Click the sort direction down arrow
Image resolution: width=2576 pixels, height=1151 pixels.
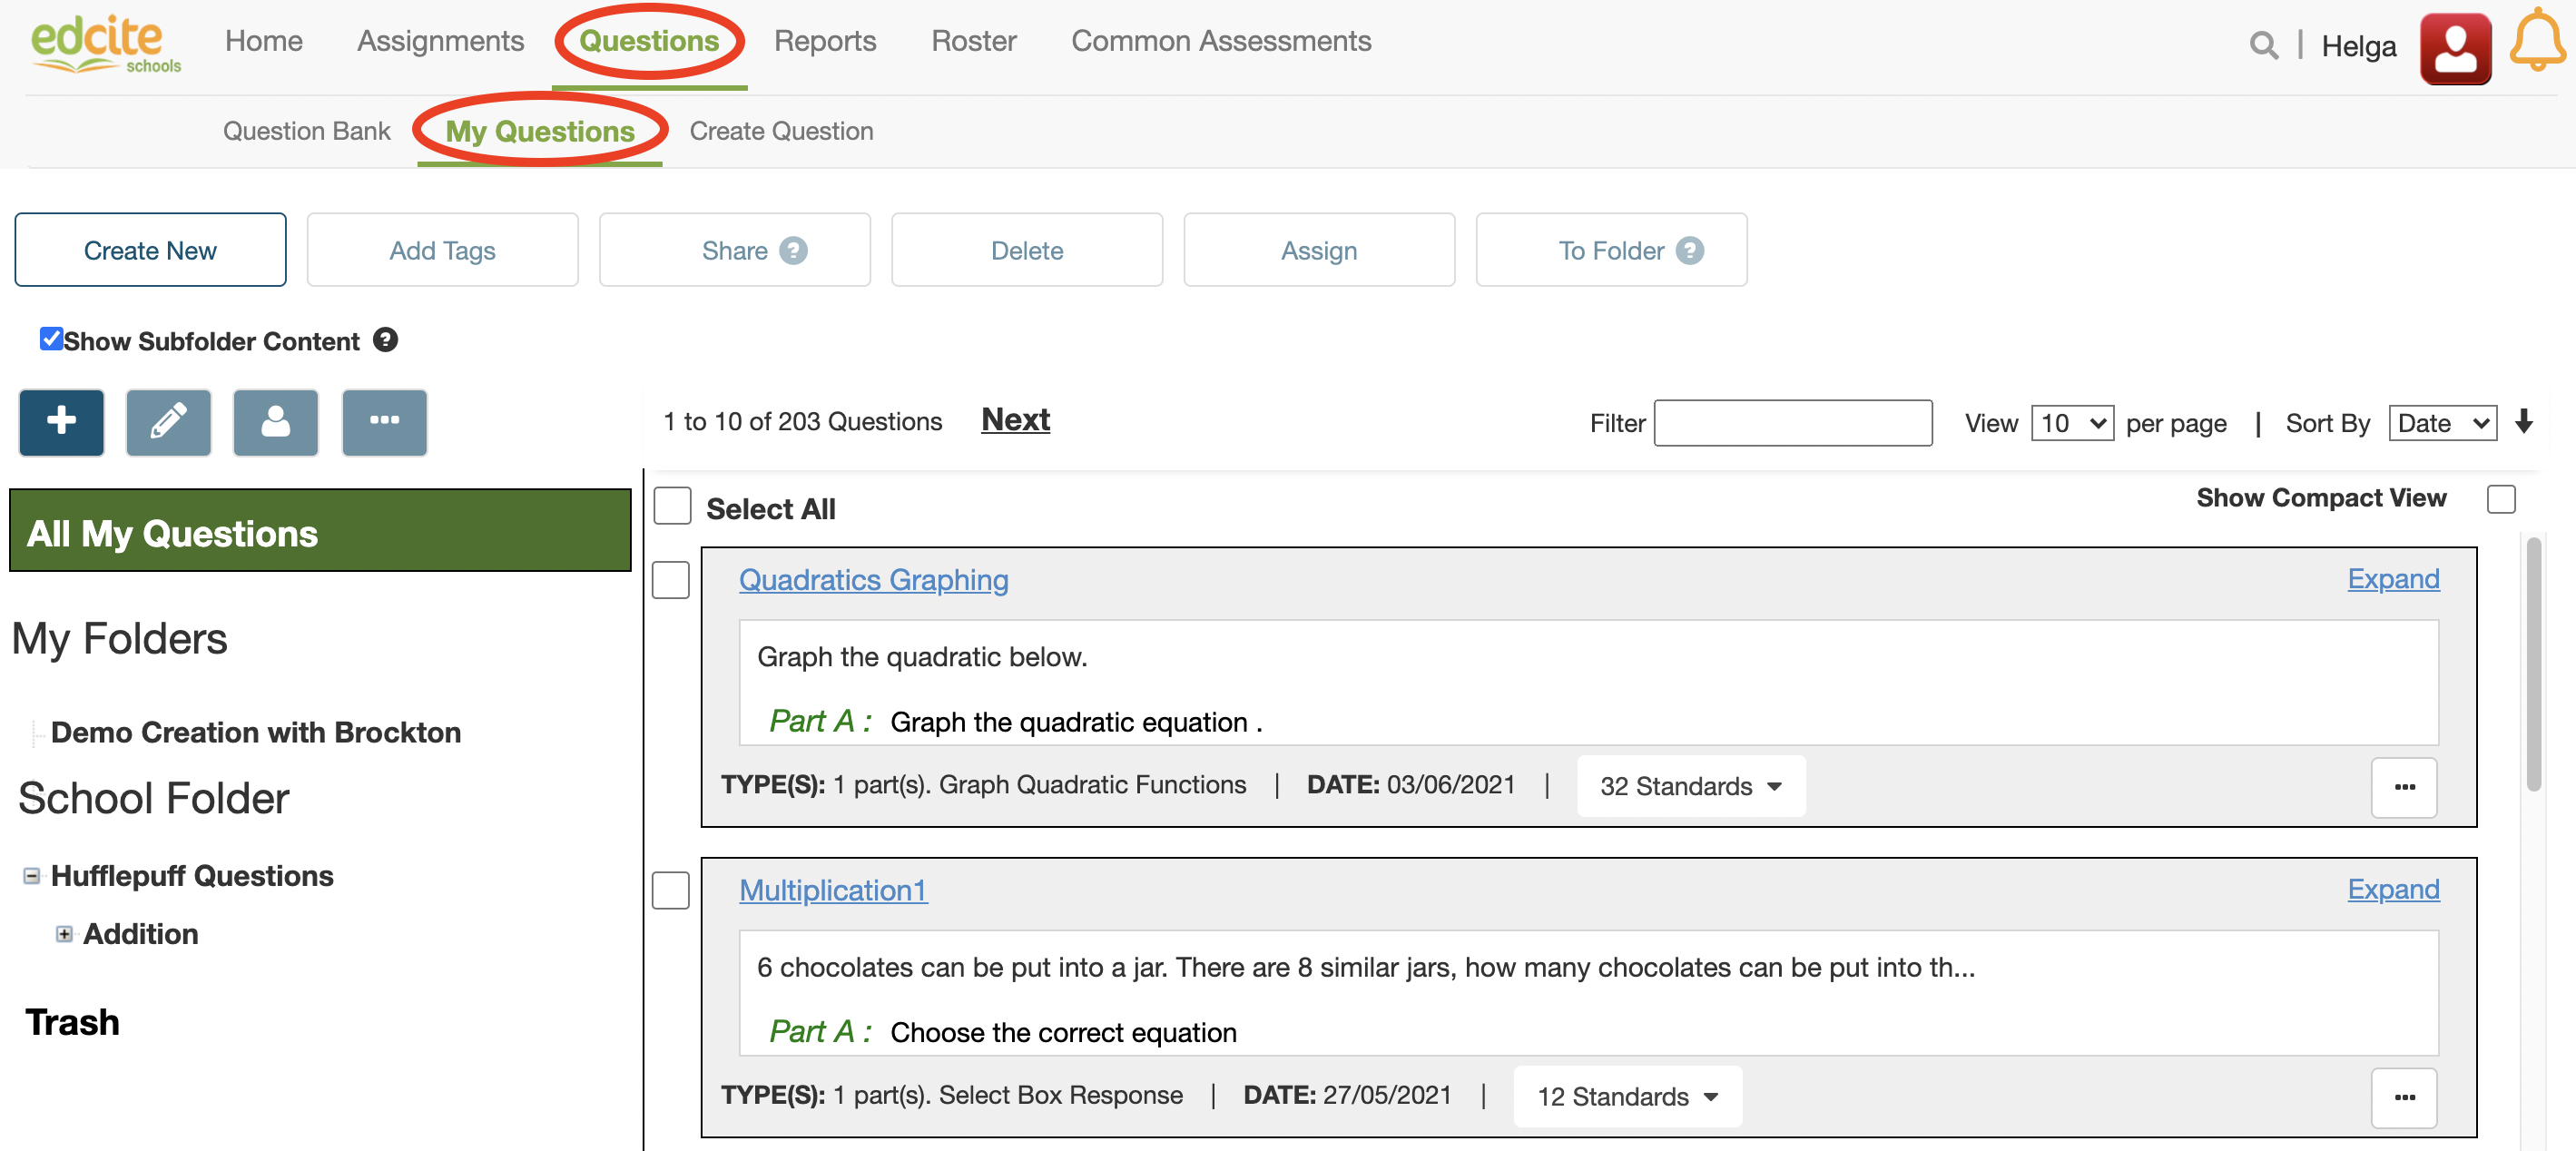coord(2523,422)
